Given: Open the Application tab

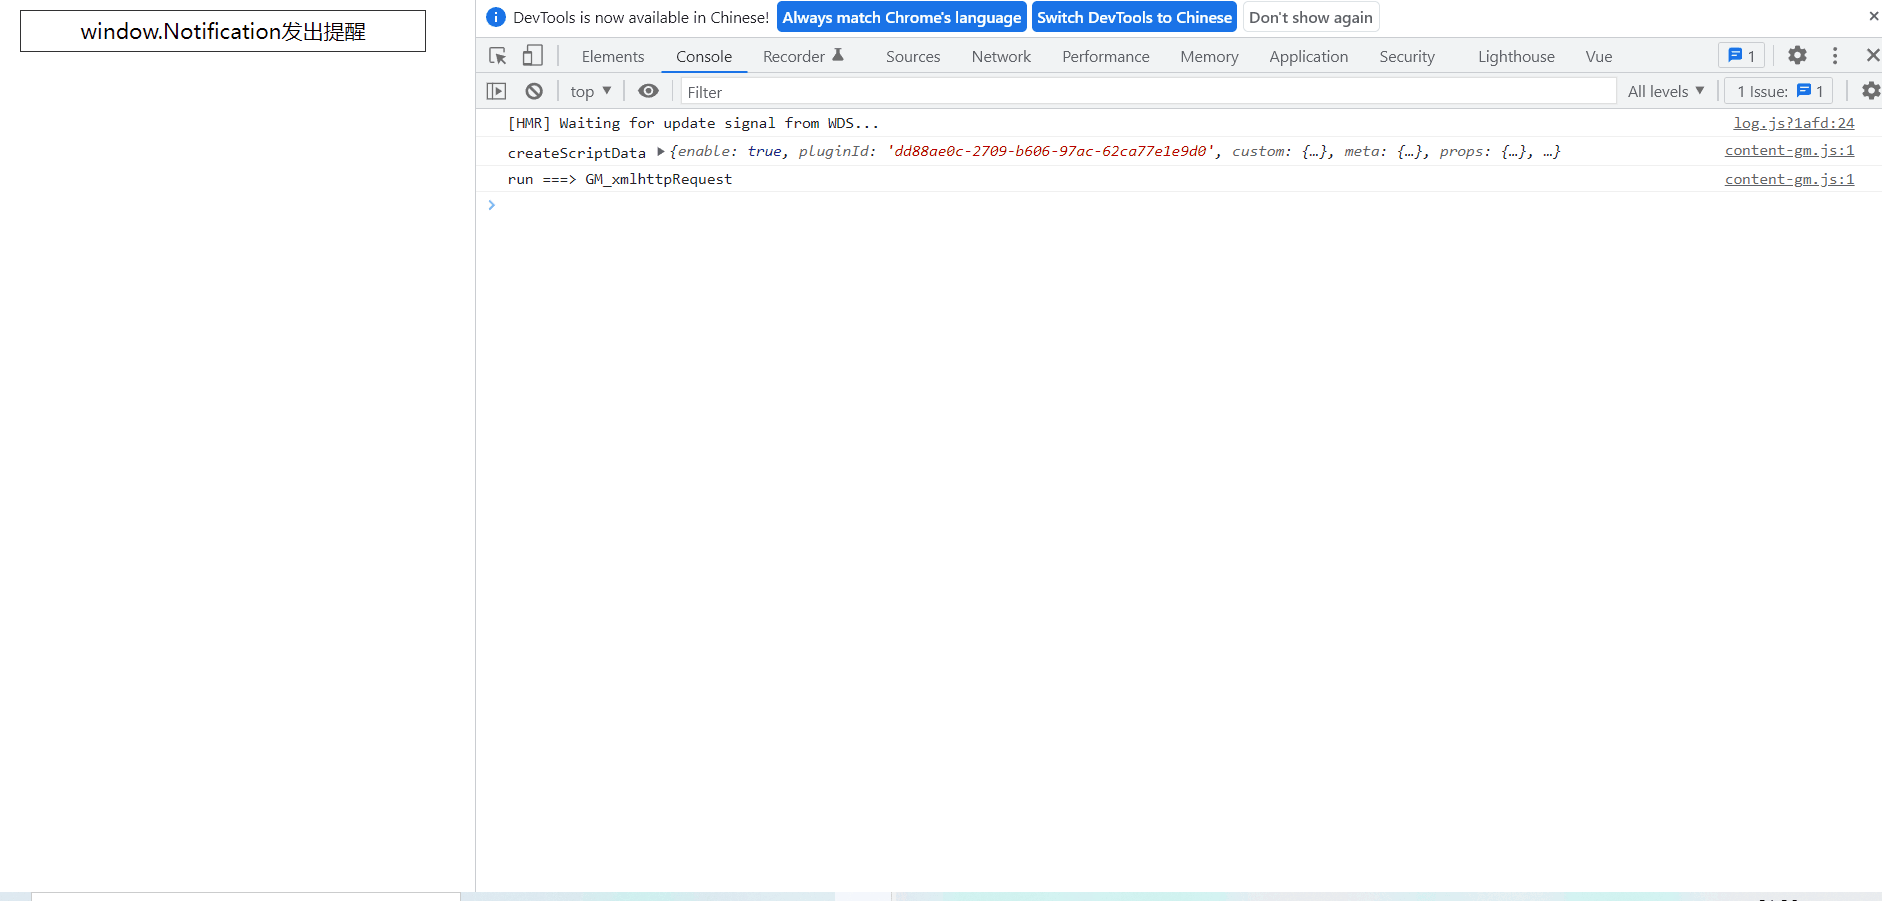Looking at the screenshot, I should click(1309, 56).
